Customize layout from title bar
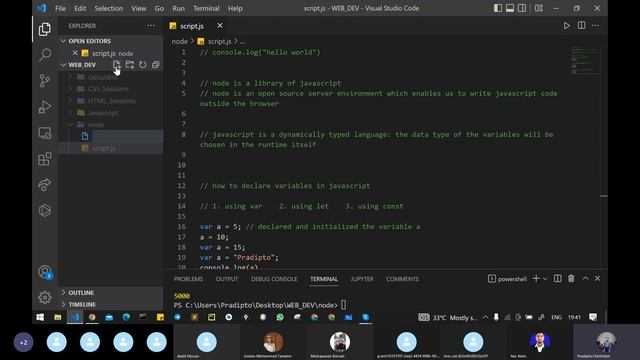 click(x=539, y=8)
